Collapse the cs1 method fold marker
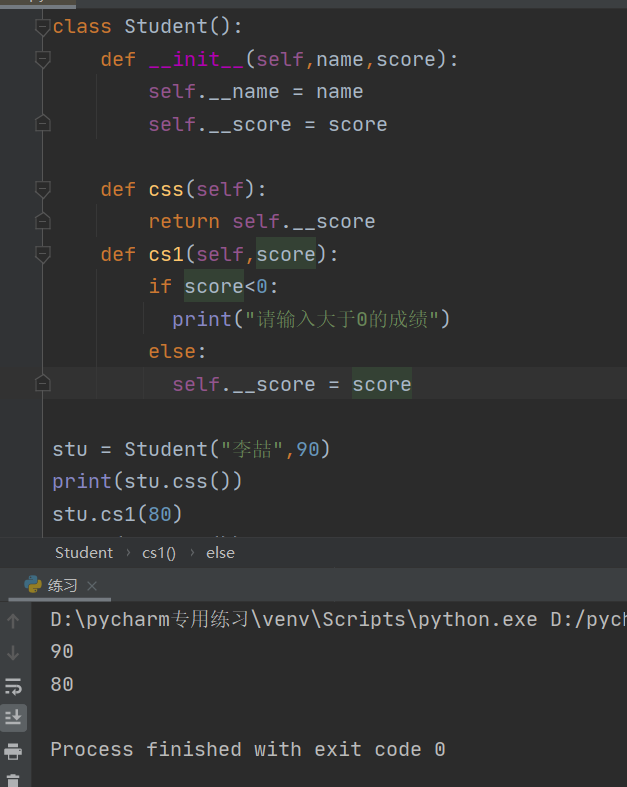The width and height of the screenshot is (627, 787). 42,254
